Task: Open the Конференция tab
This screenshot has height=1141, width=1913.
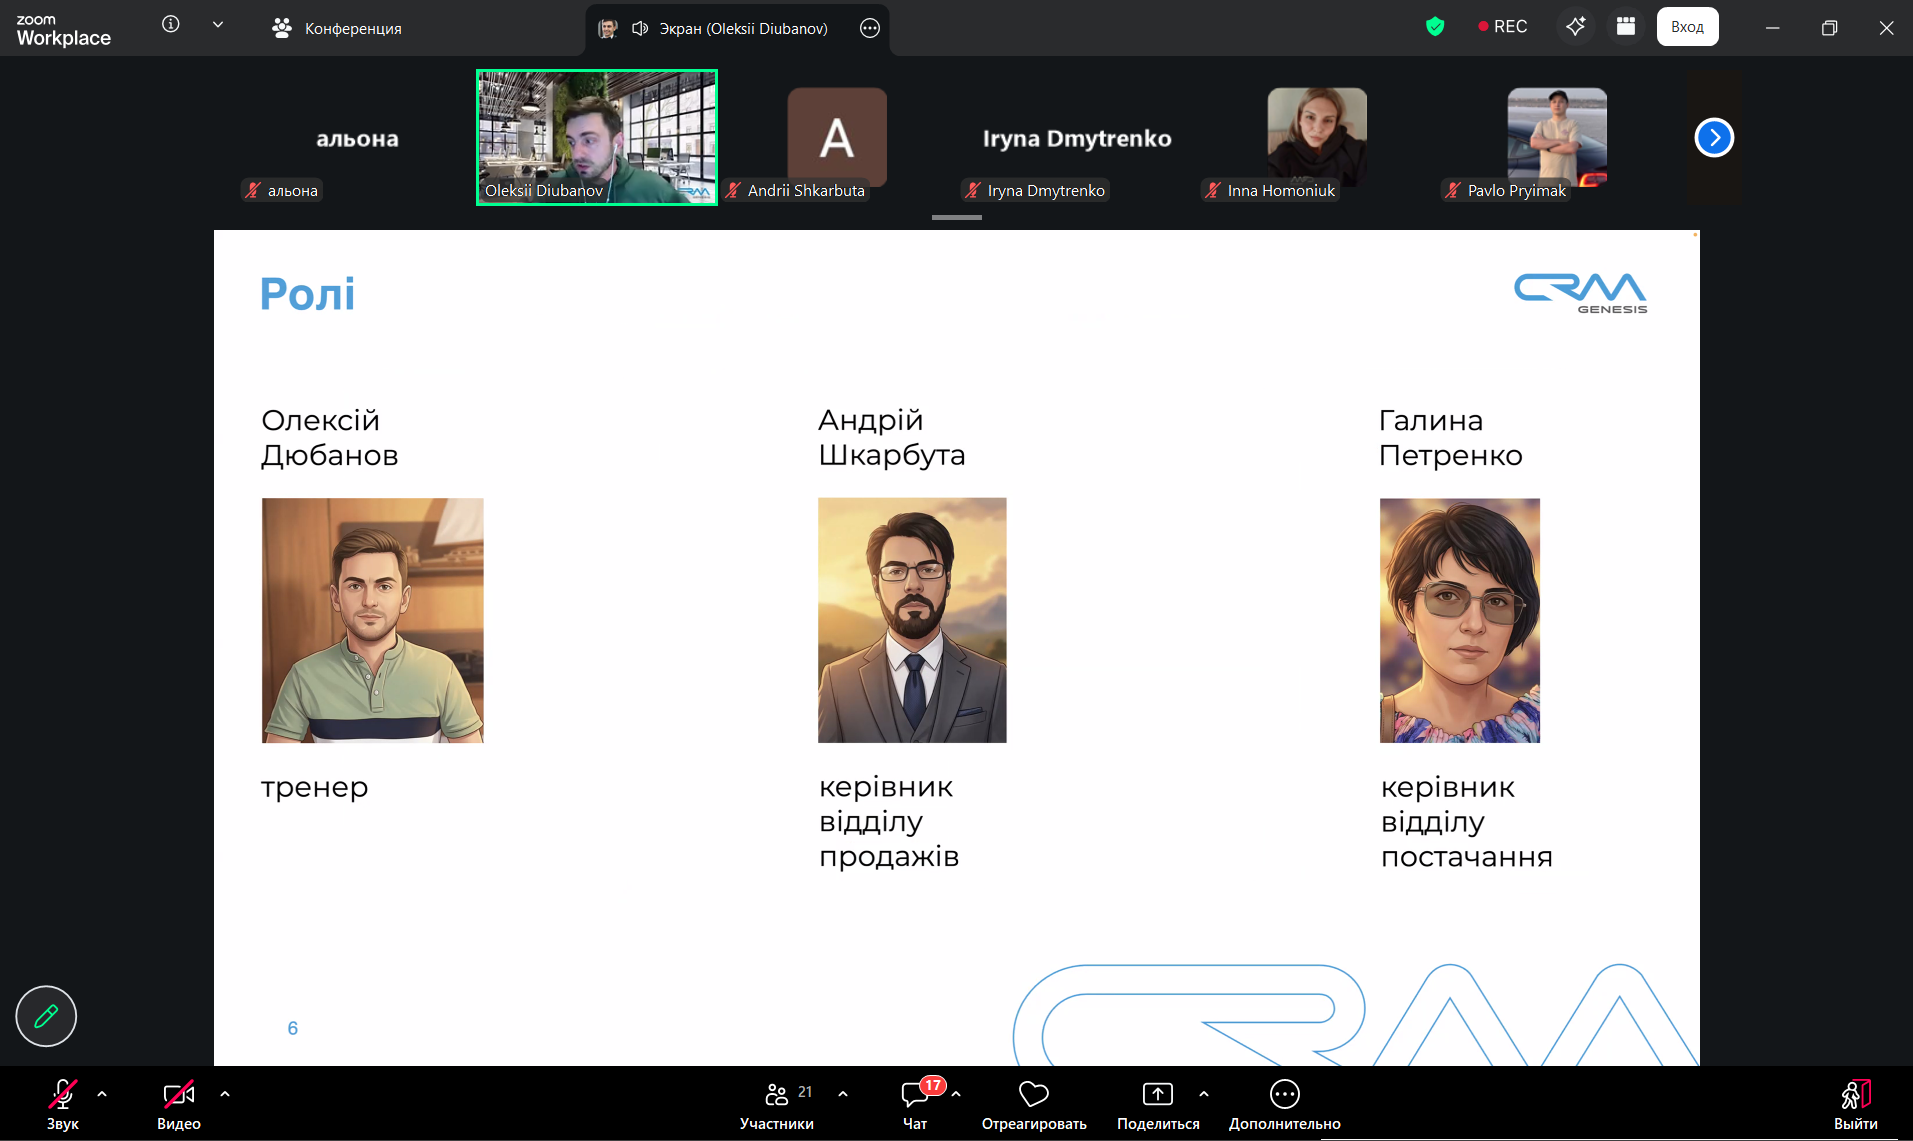Action: tap(337, 28)
